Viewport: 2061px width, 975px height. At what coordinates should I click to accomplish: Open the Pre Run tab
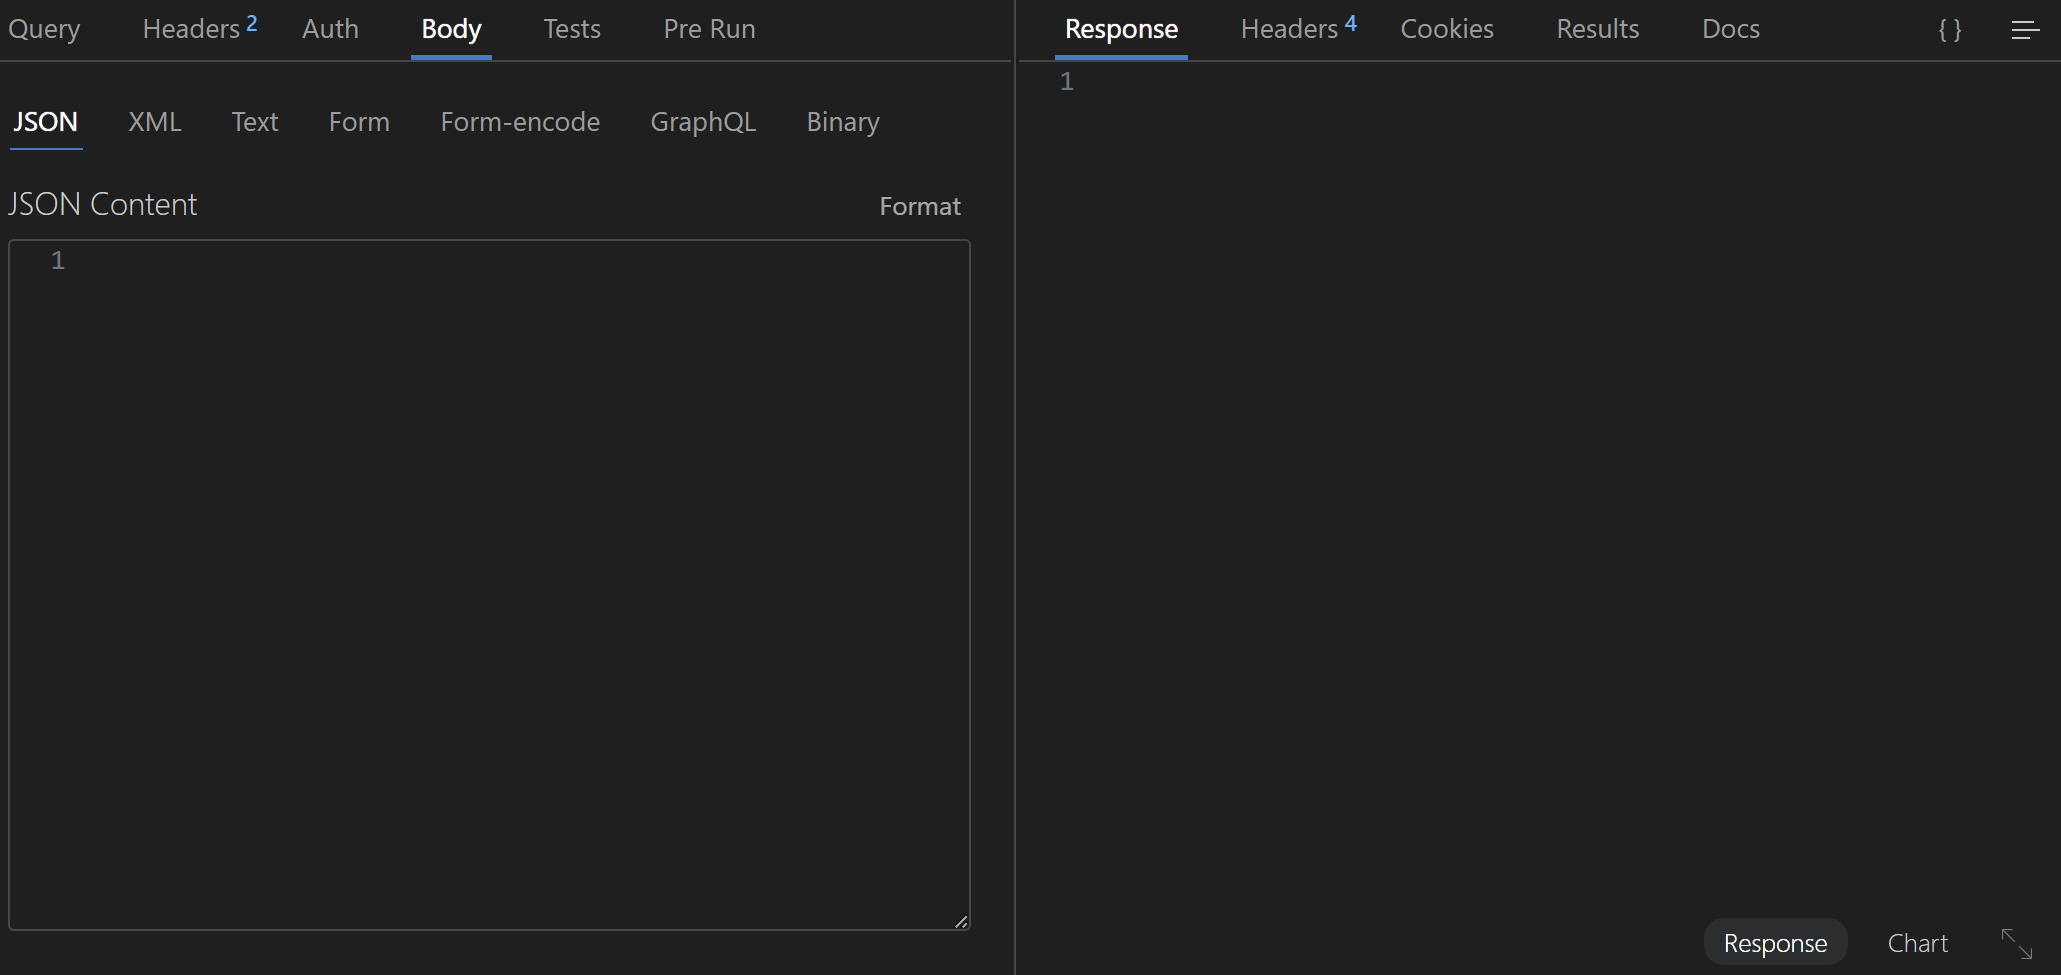point(709,29)
